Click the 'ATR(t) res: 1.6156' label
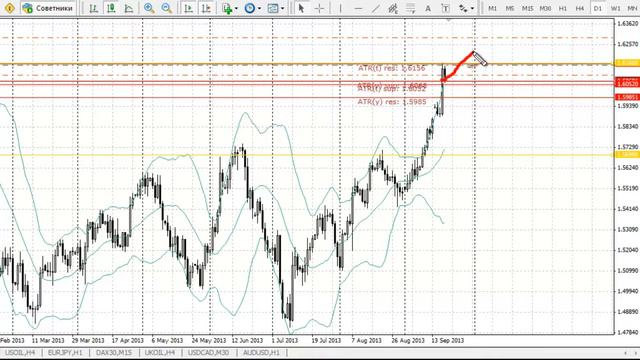The image size is (640, 360). (391, 68)
